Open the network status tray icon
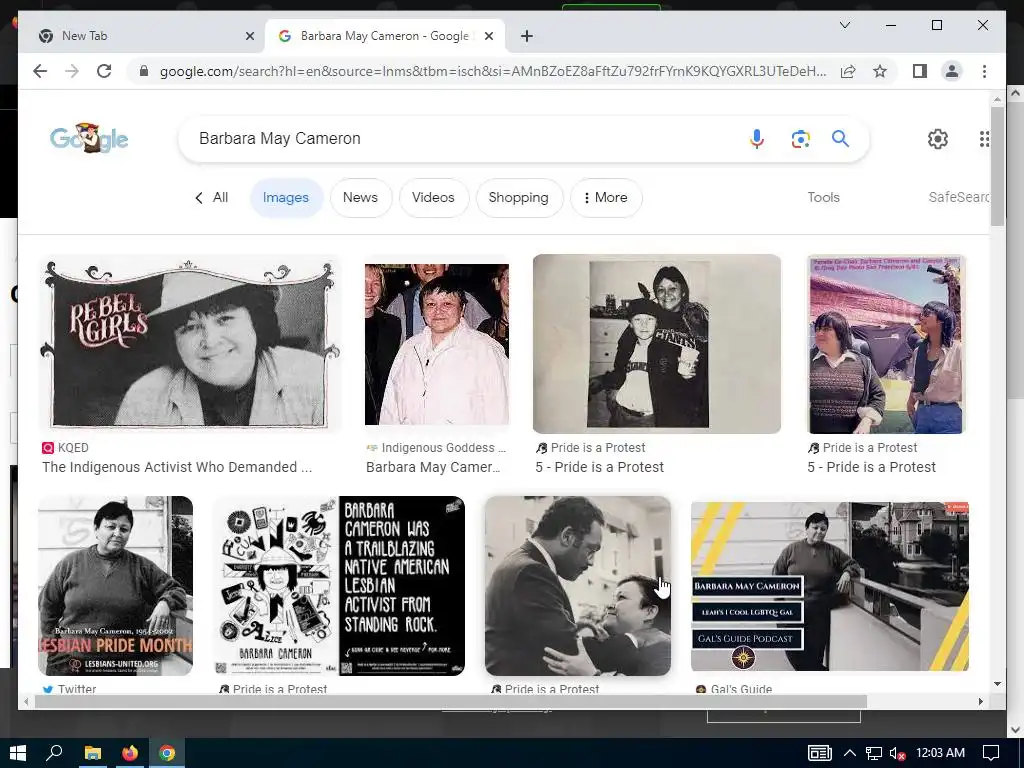1024x768 pixels. tap(873, 753)
